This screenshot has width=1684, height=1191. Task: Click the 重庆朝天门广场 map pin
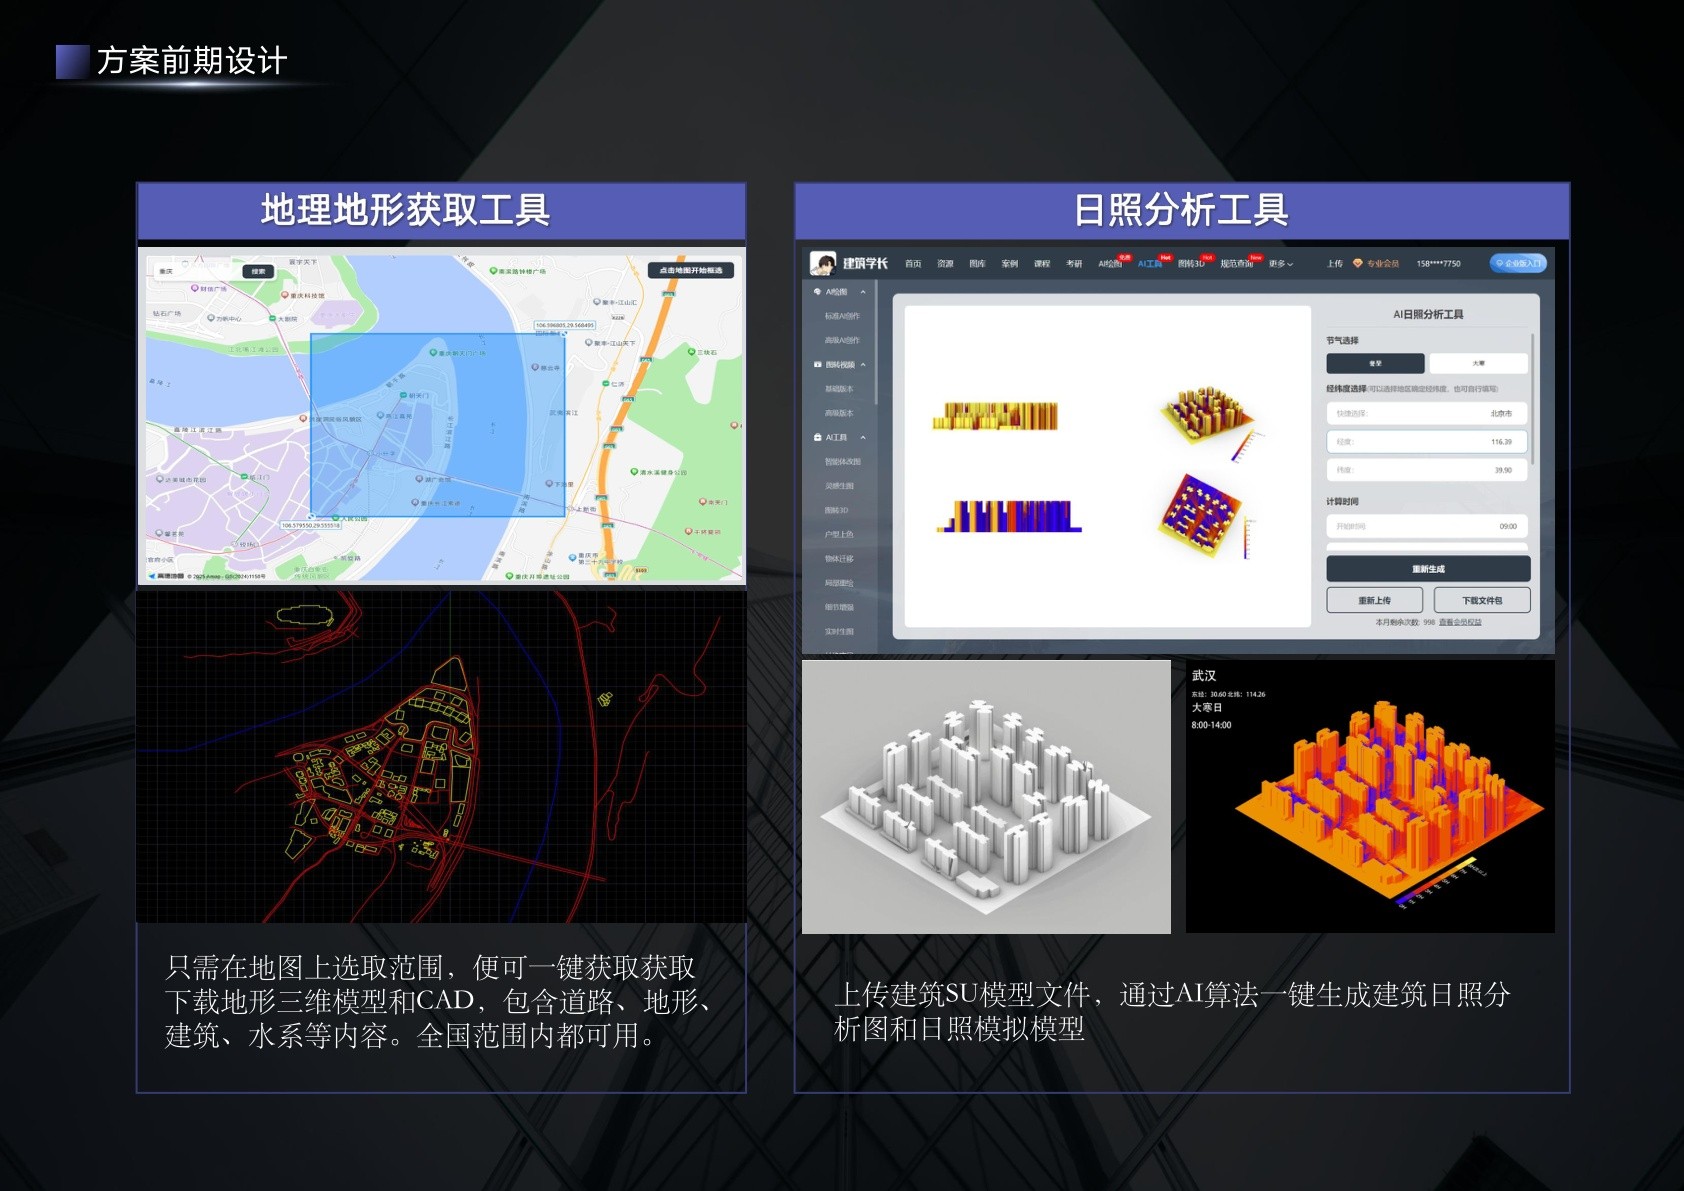[433, 352]
